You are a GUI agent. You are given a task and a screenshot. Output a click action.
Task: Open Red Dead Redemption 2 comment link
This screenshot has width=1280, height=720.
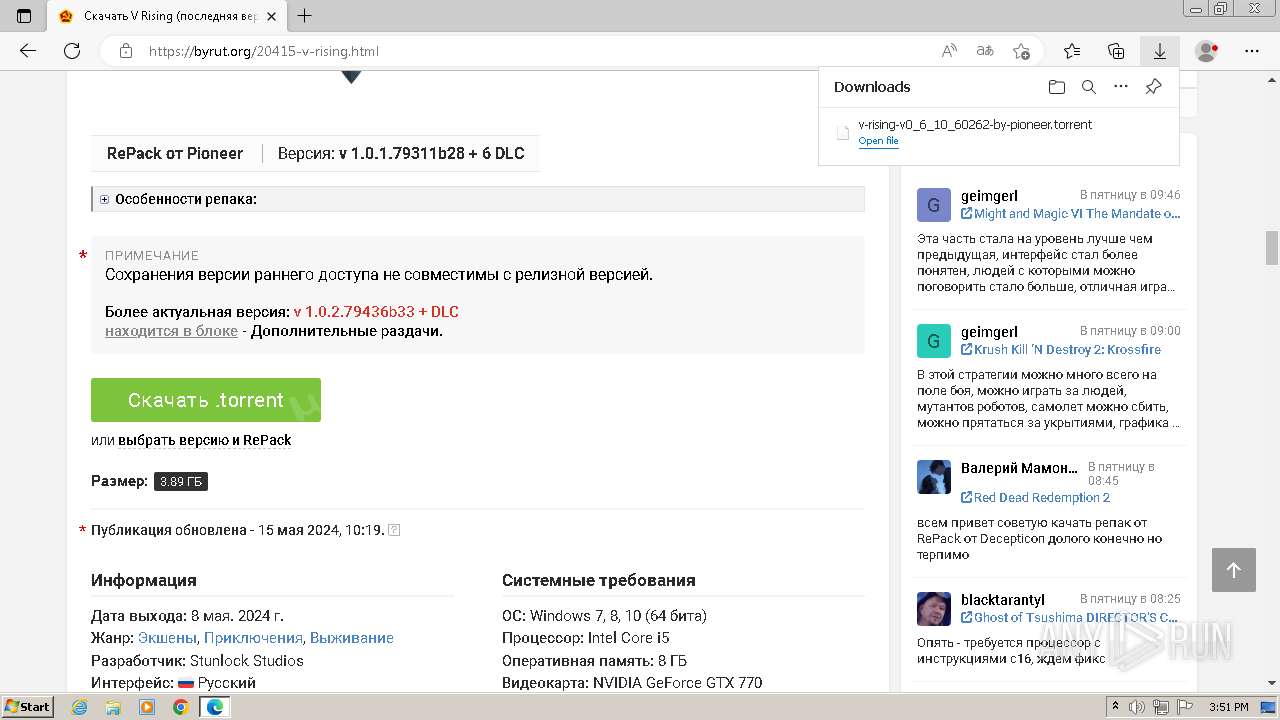(x=1035, y=497)
